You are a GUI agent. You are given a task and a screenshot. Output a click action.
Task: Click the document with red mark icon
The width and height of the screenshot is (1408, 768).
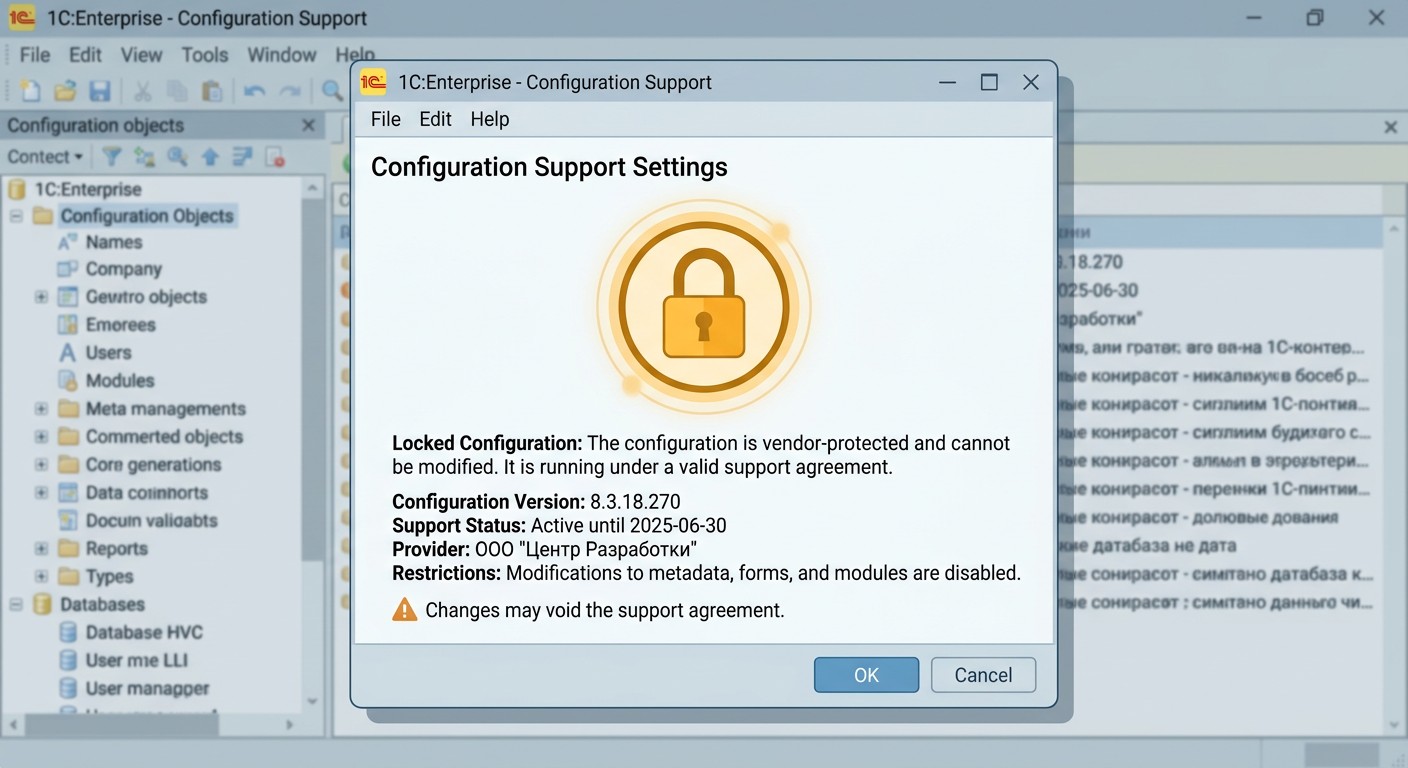275,157
